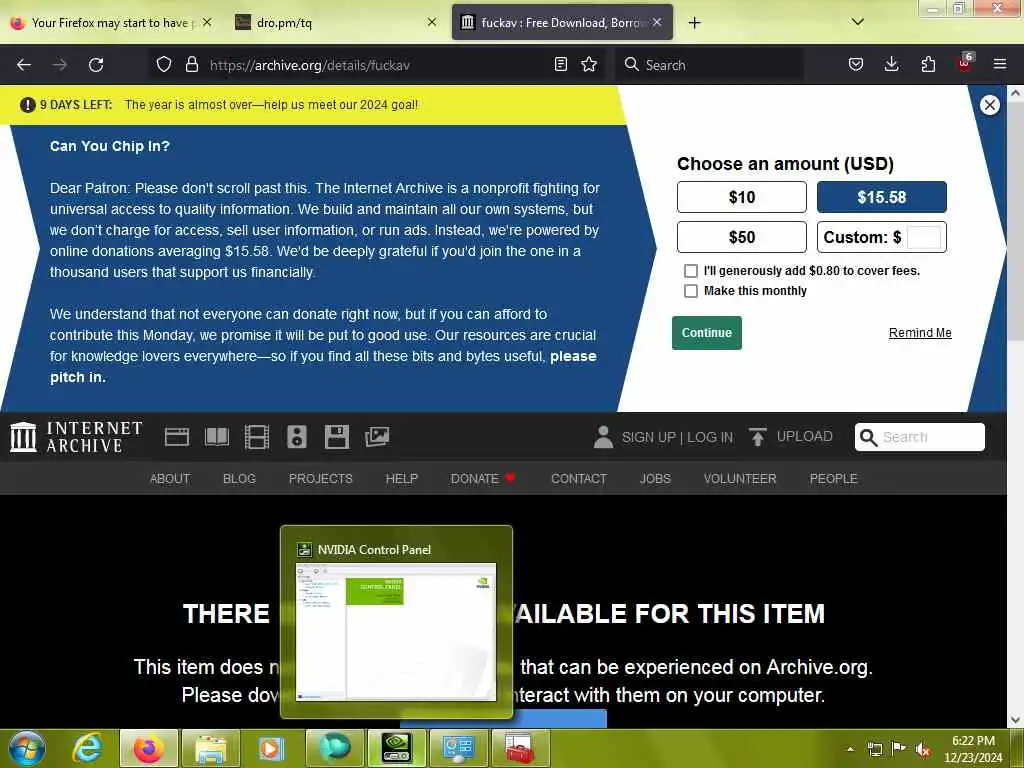Image resolution: width=1024 pixels, height=768 pixels.
Task: Switch to Your Firefox may start tab
Action: [111, 23]
